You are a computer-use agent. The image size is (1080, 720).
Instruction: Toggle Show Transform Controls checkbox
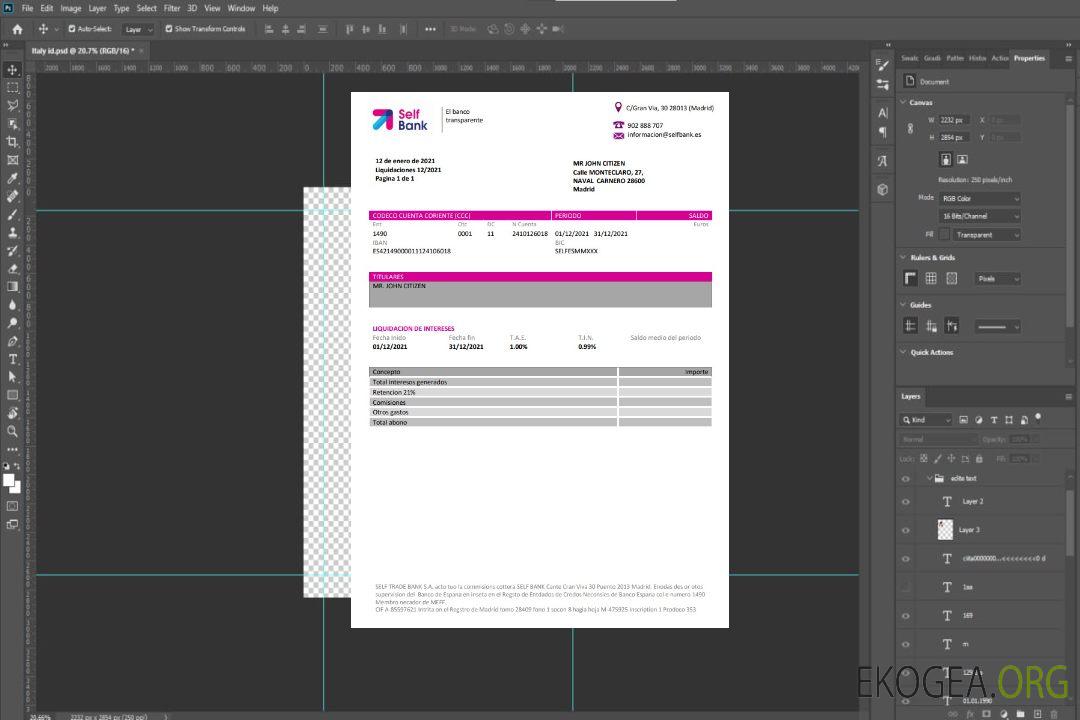[169, 29]
